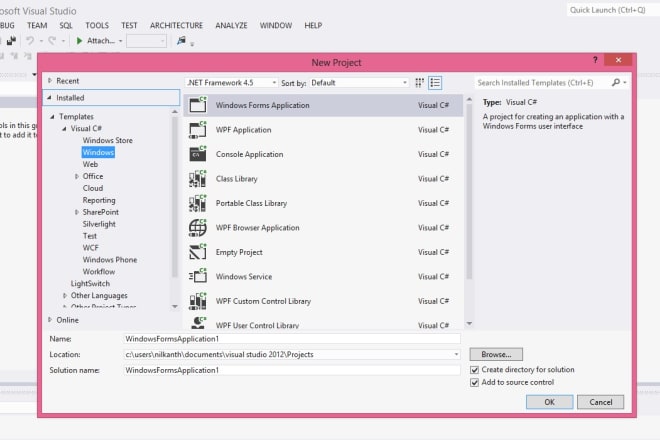The image size is (660, 440).
Task: Expand the Recent section
Action: point(50,80)
